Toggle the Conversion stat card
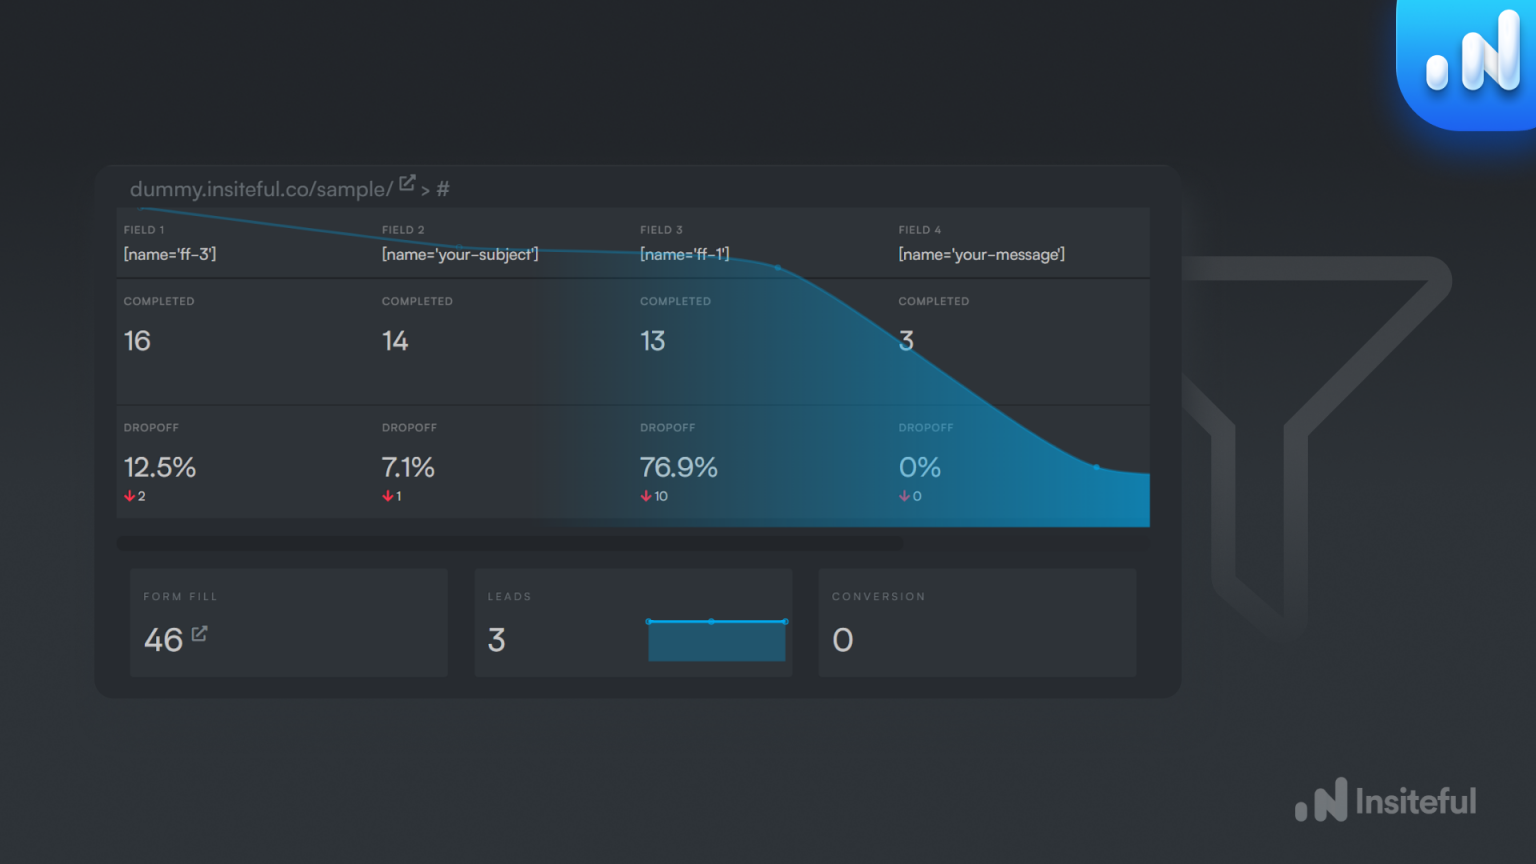Image resolution: width=1536 pixels, height=864 pixels. [x=977, y=622]
